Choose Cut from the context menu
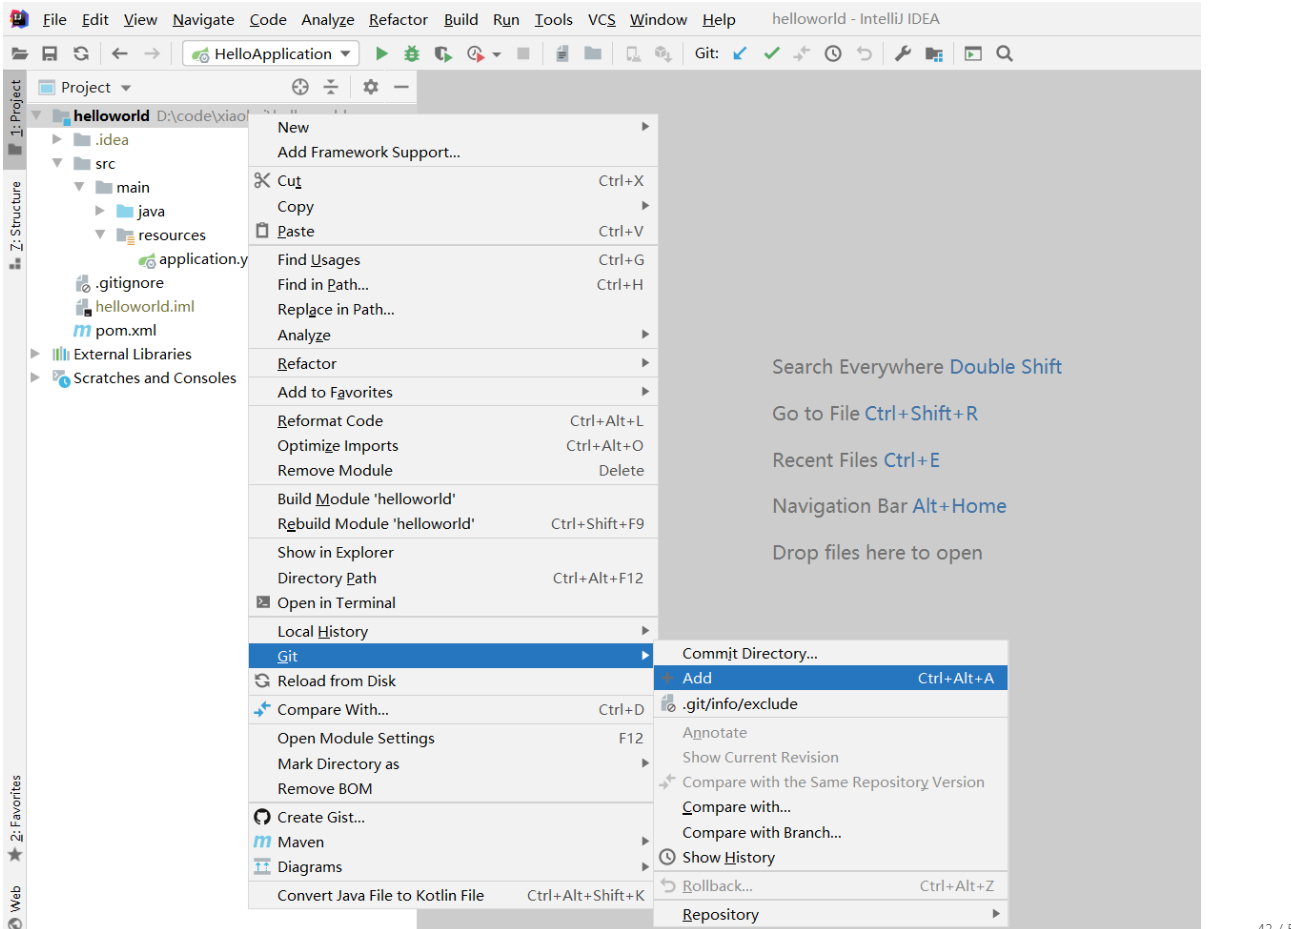 point(453,181)
